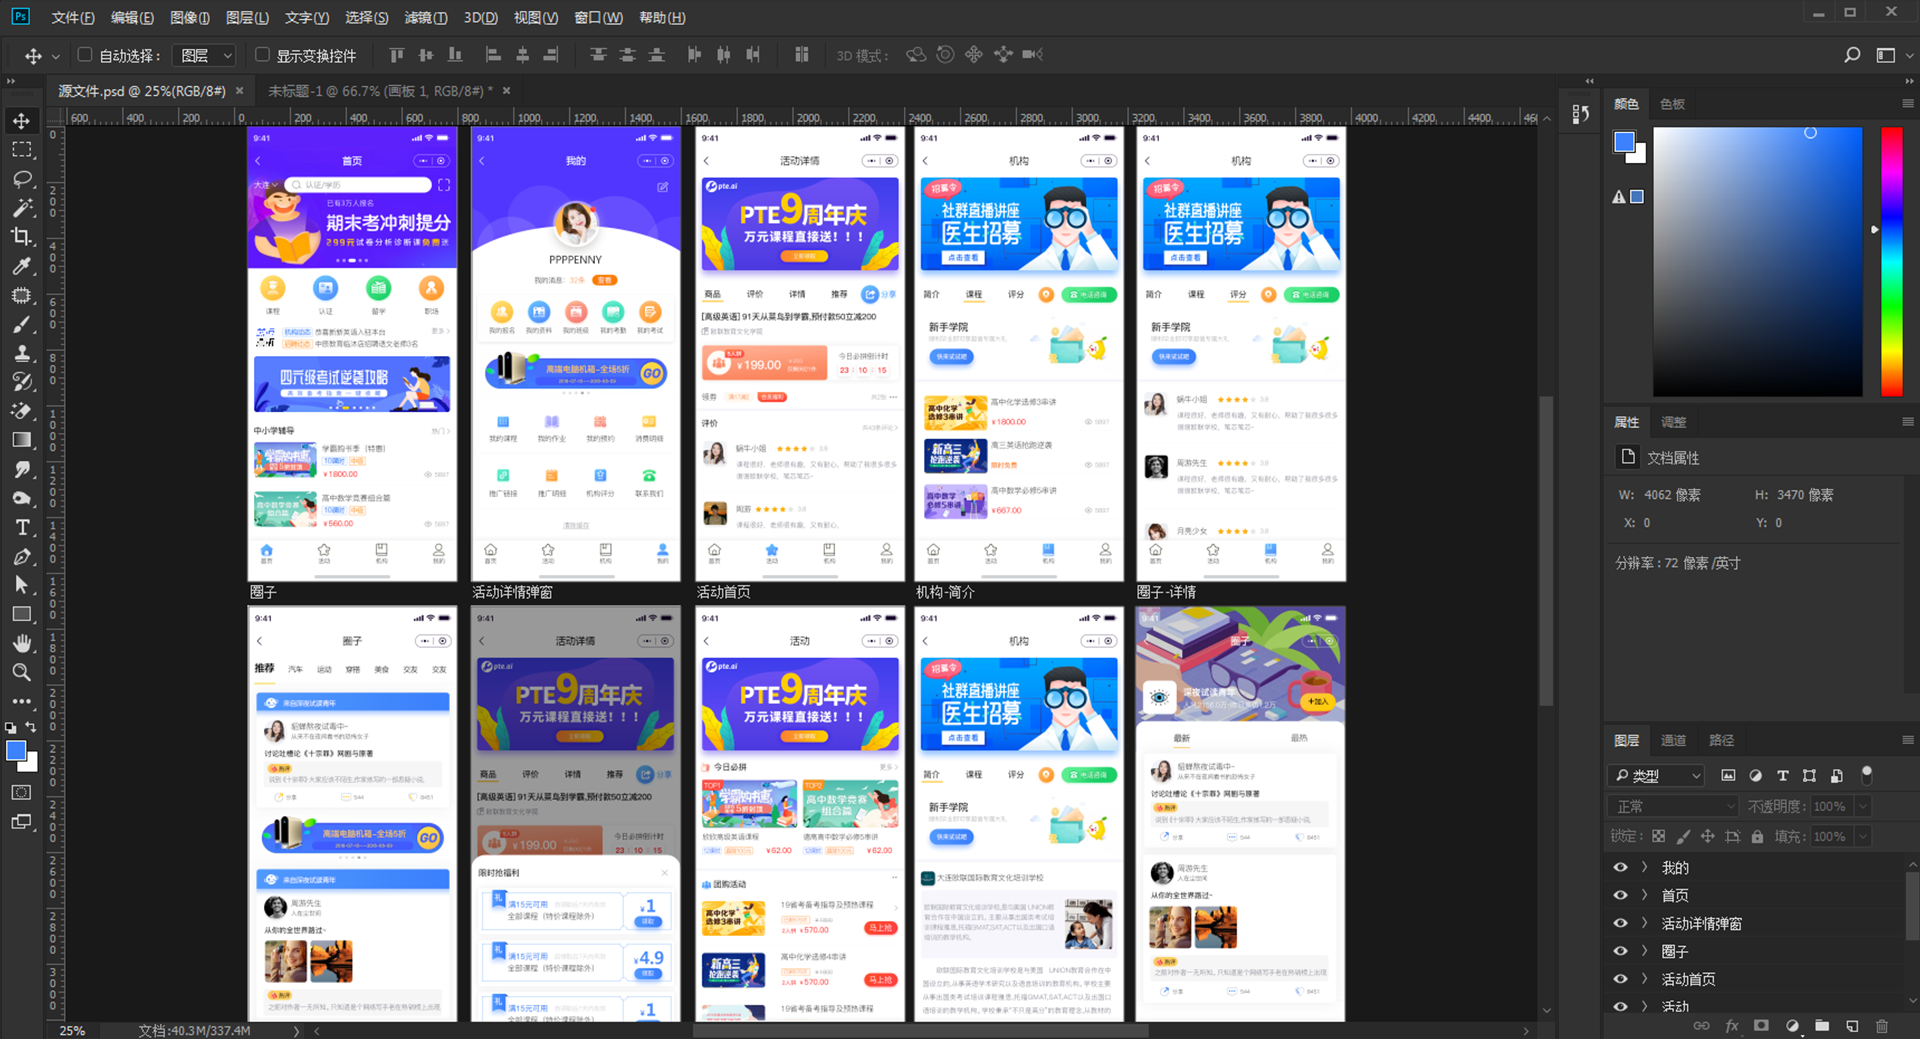Open the layer blend mode 正常 dropdown
The image size is (1920, 1039).
(1673, 806)
